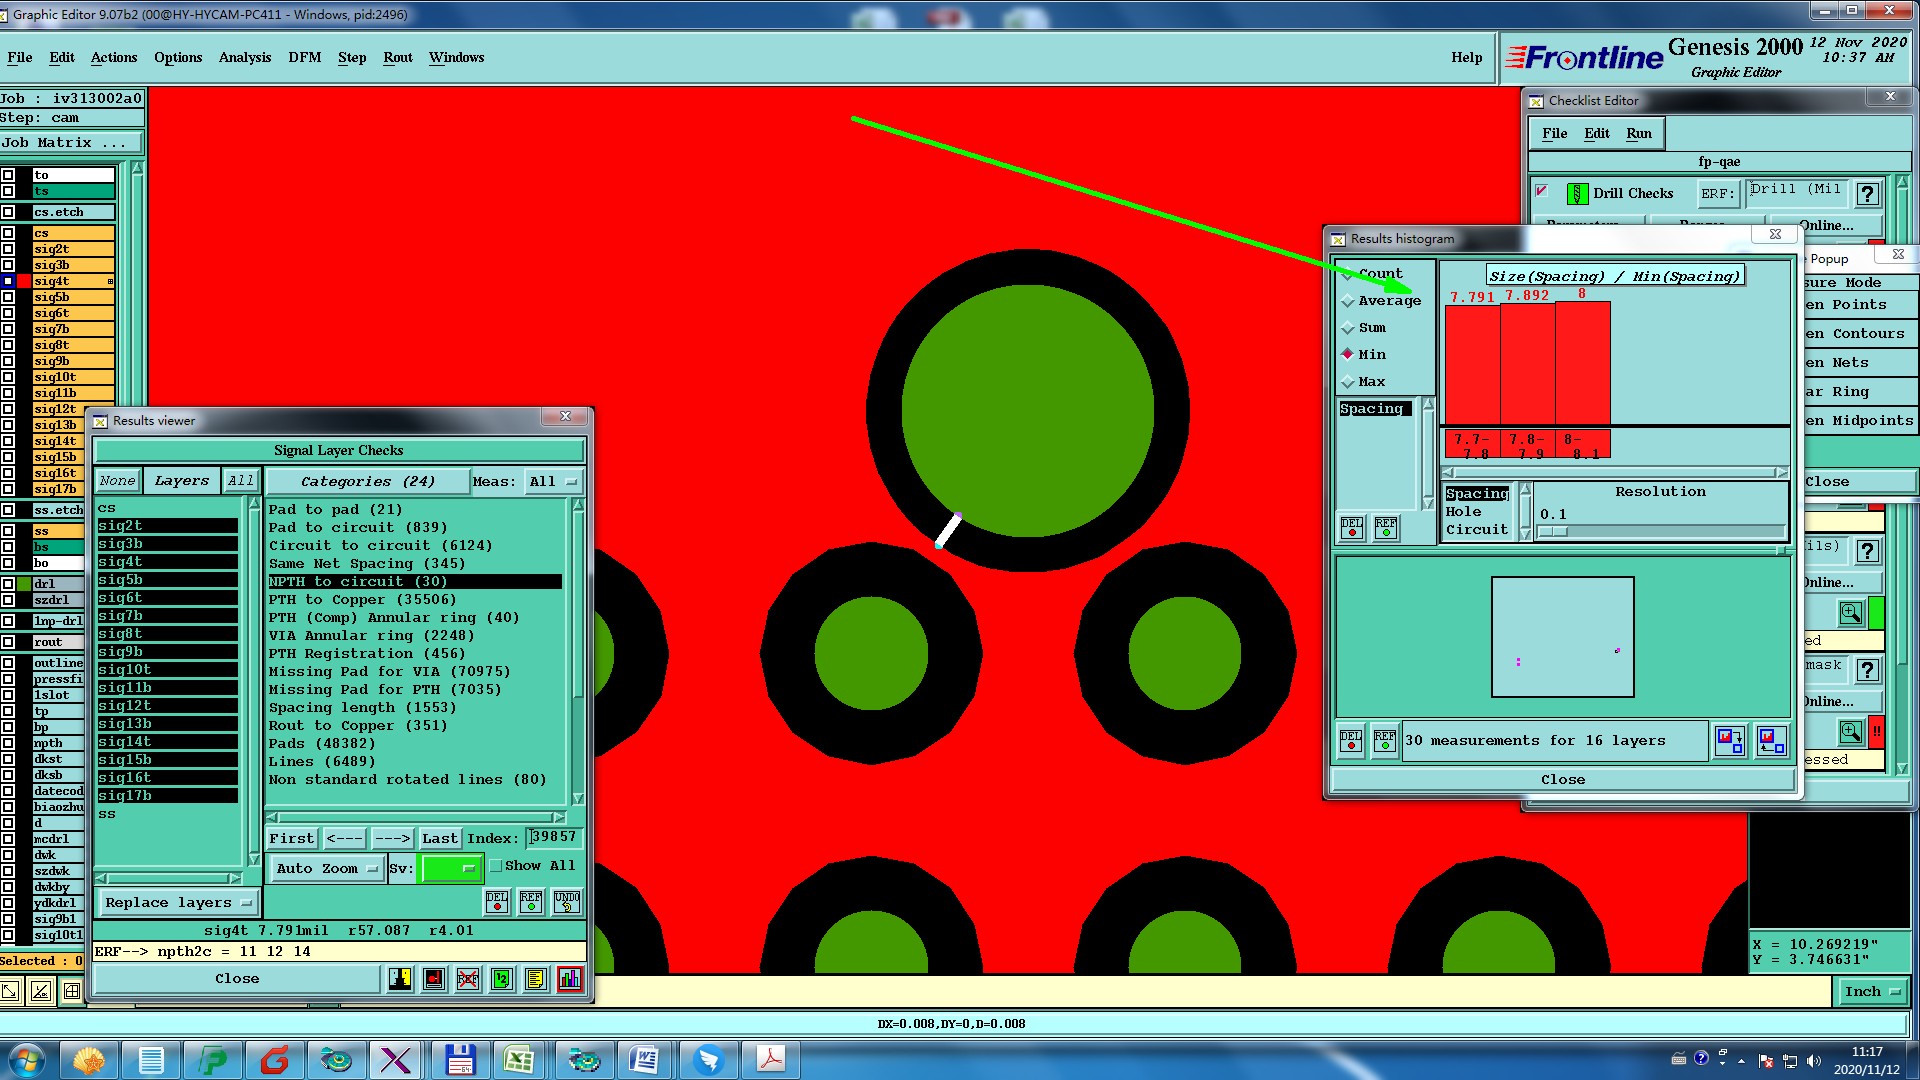Select the Max radio option
The width and height of the screenshot is (1920, 1080).
coord(1348,382)
